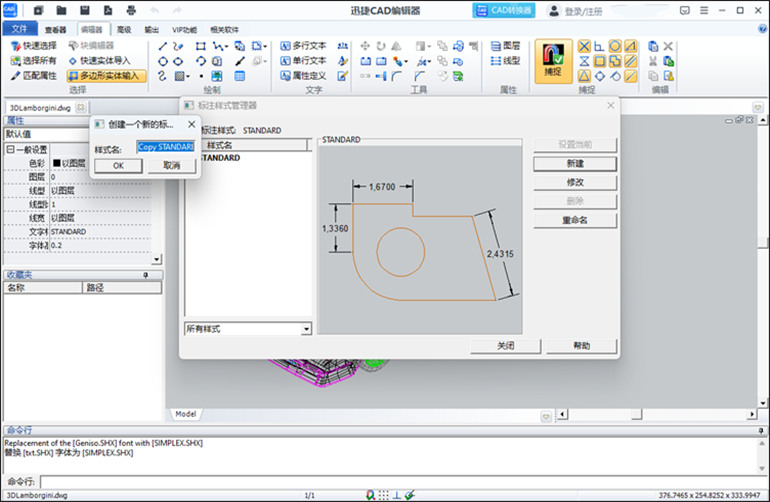Toggle the Endpoint X snap icon
This screenshot has height=502, width=770.
(x=584, y=46)
